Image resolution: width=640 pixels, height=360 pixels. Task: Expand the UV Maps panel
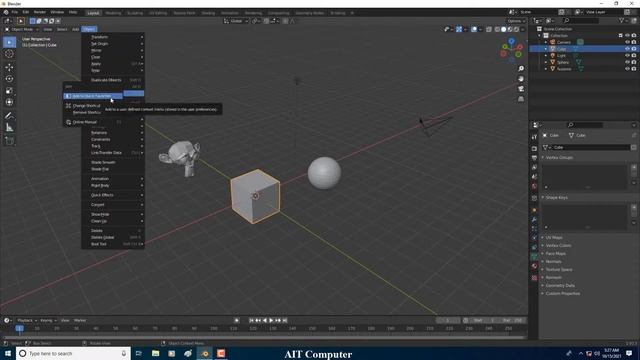coord(554,238)
